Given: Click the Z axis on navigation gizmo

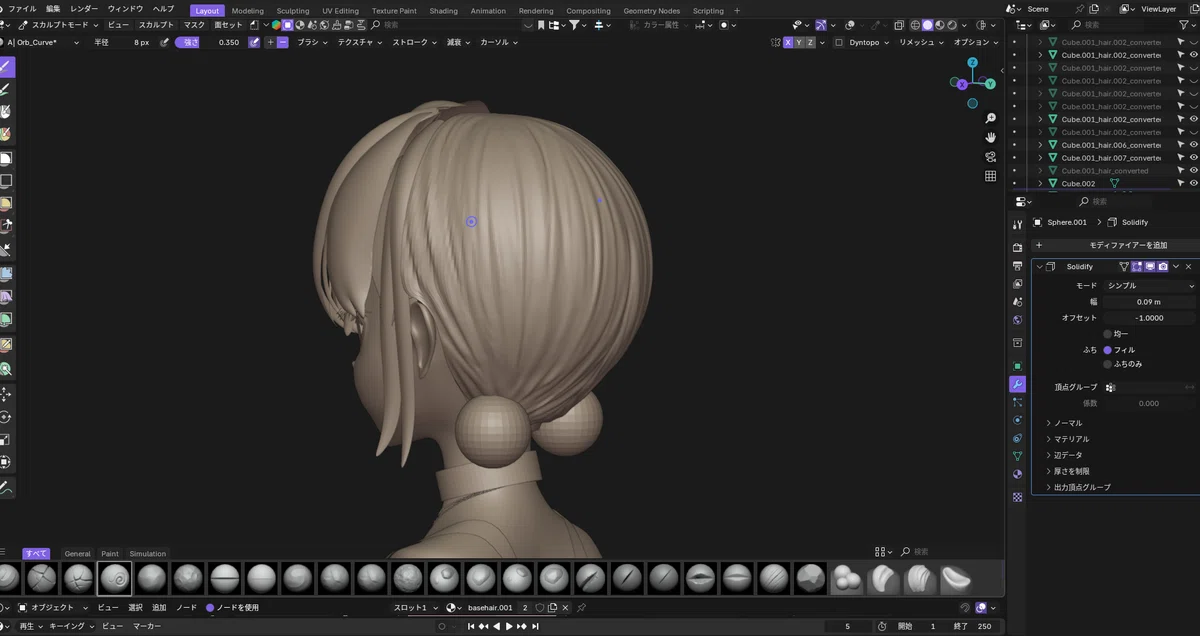Looking at the screenshot, I should 972,62.
